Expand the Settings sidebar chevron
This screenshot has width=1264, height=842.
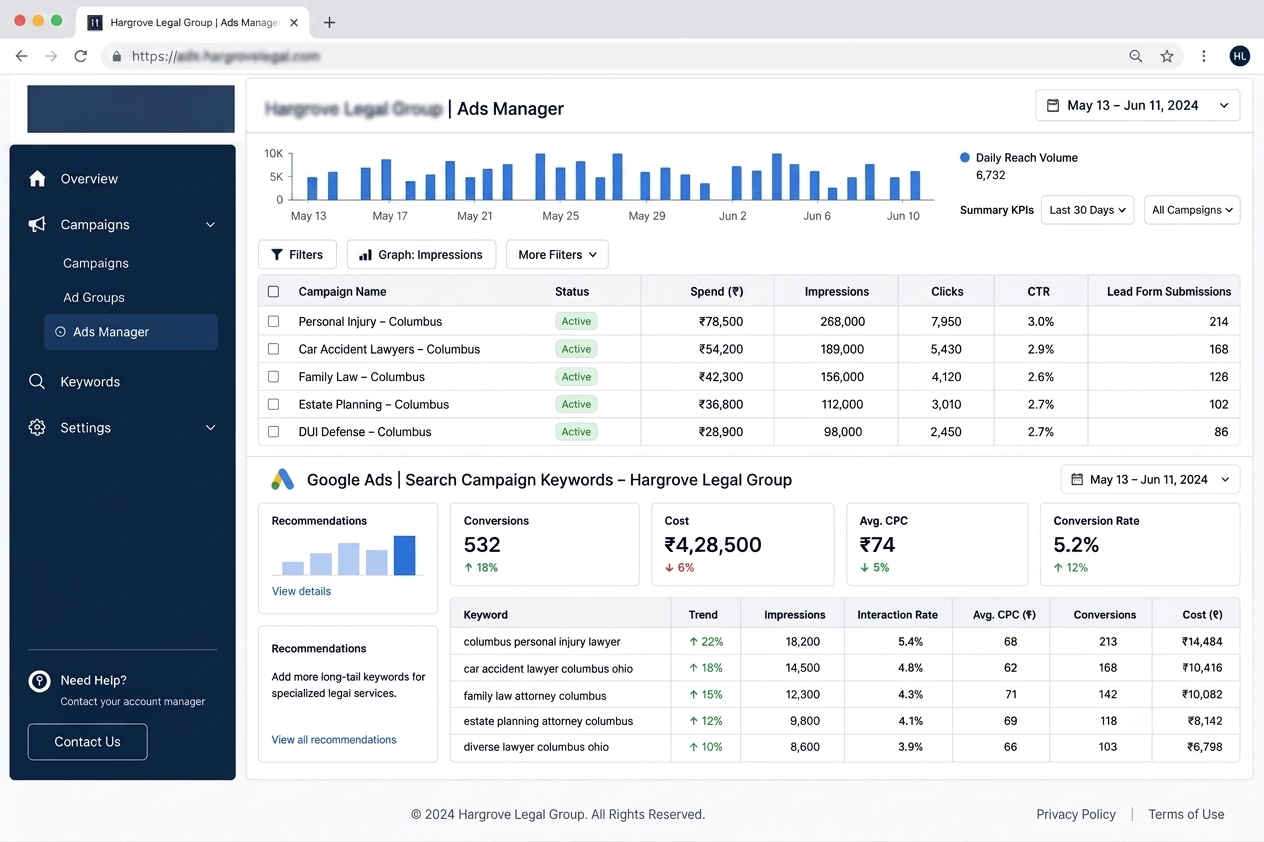[x=210, y=428]
